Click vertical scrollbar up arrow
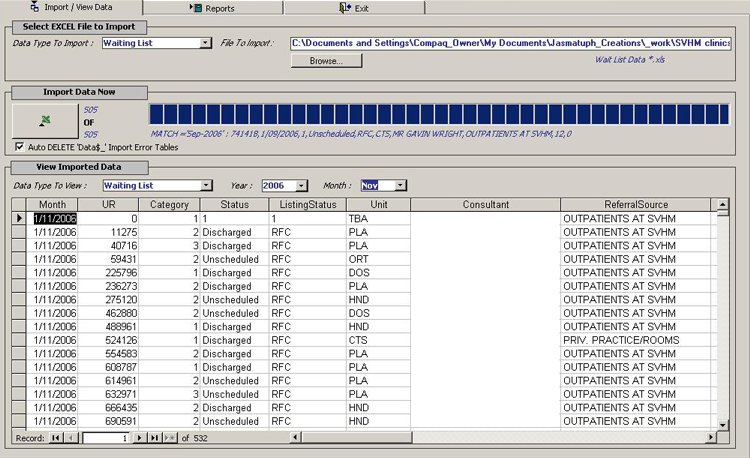The image size is (750, 458). (x=723, y=205)
